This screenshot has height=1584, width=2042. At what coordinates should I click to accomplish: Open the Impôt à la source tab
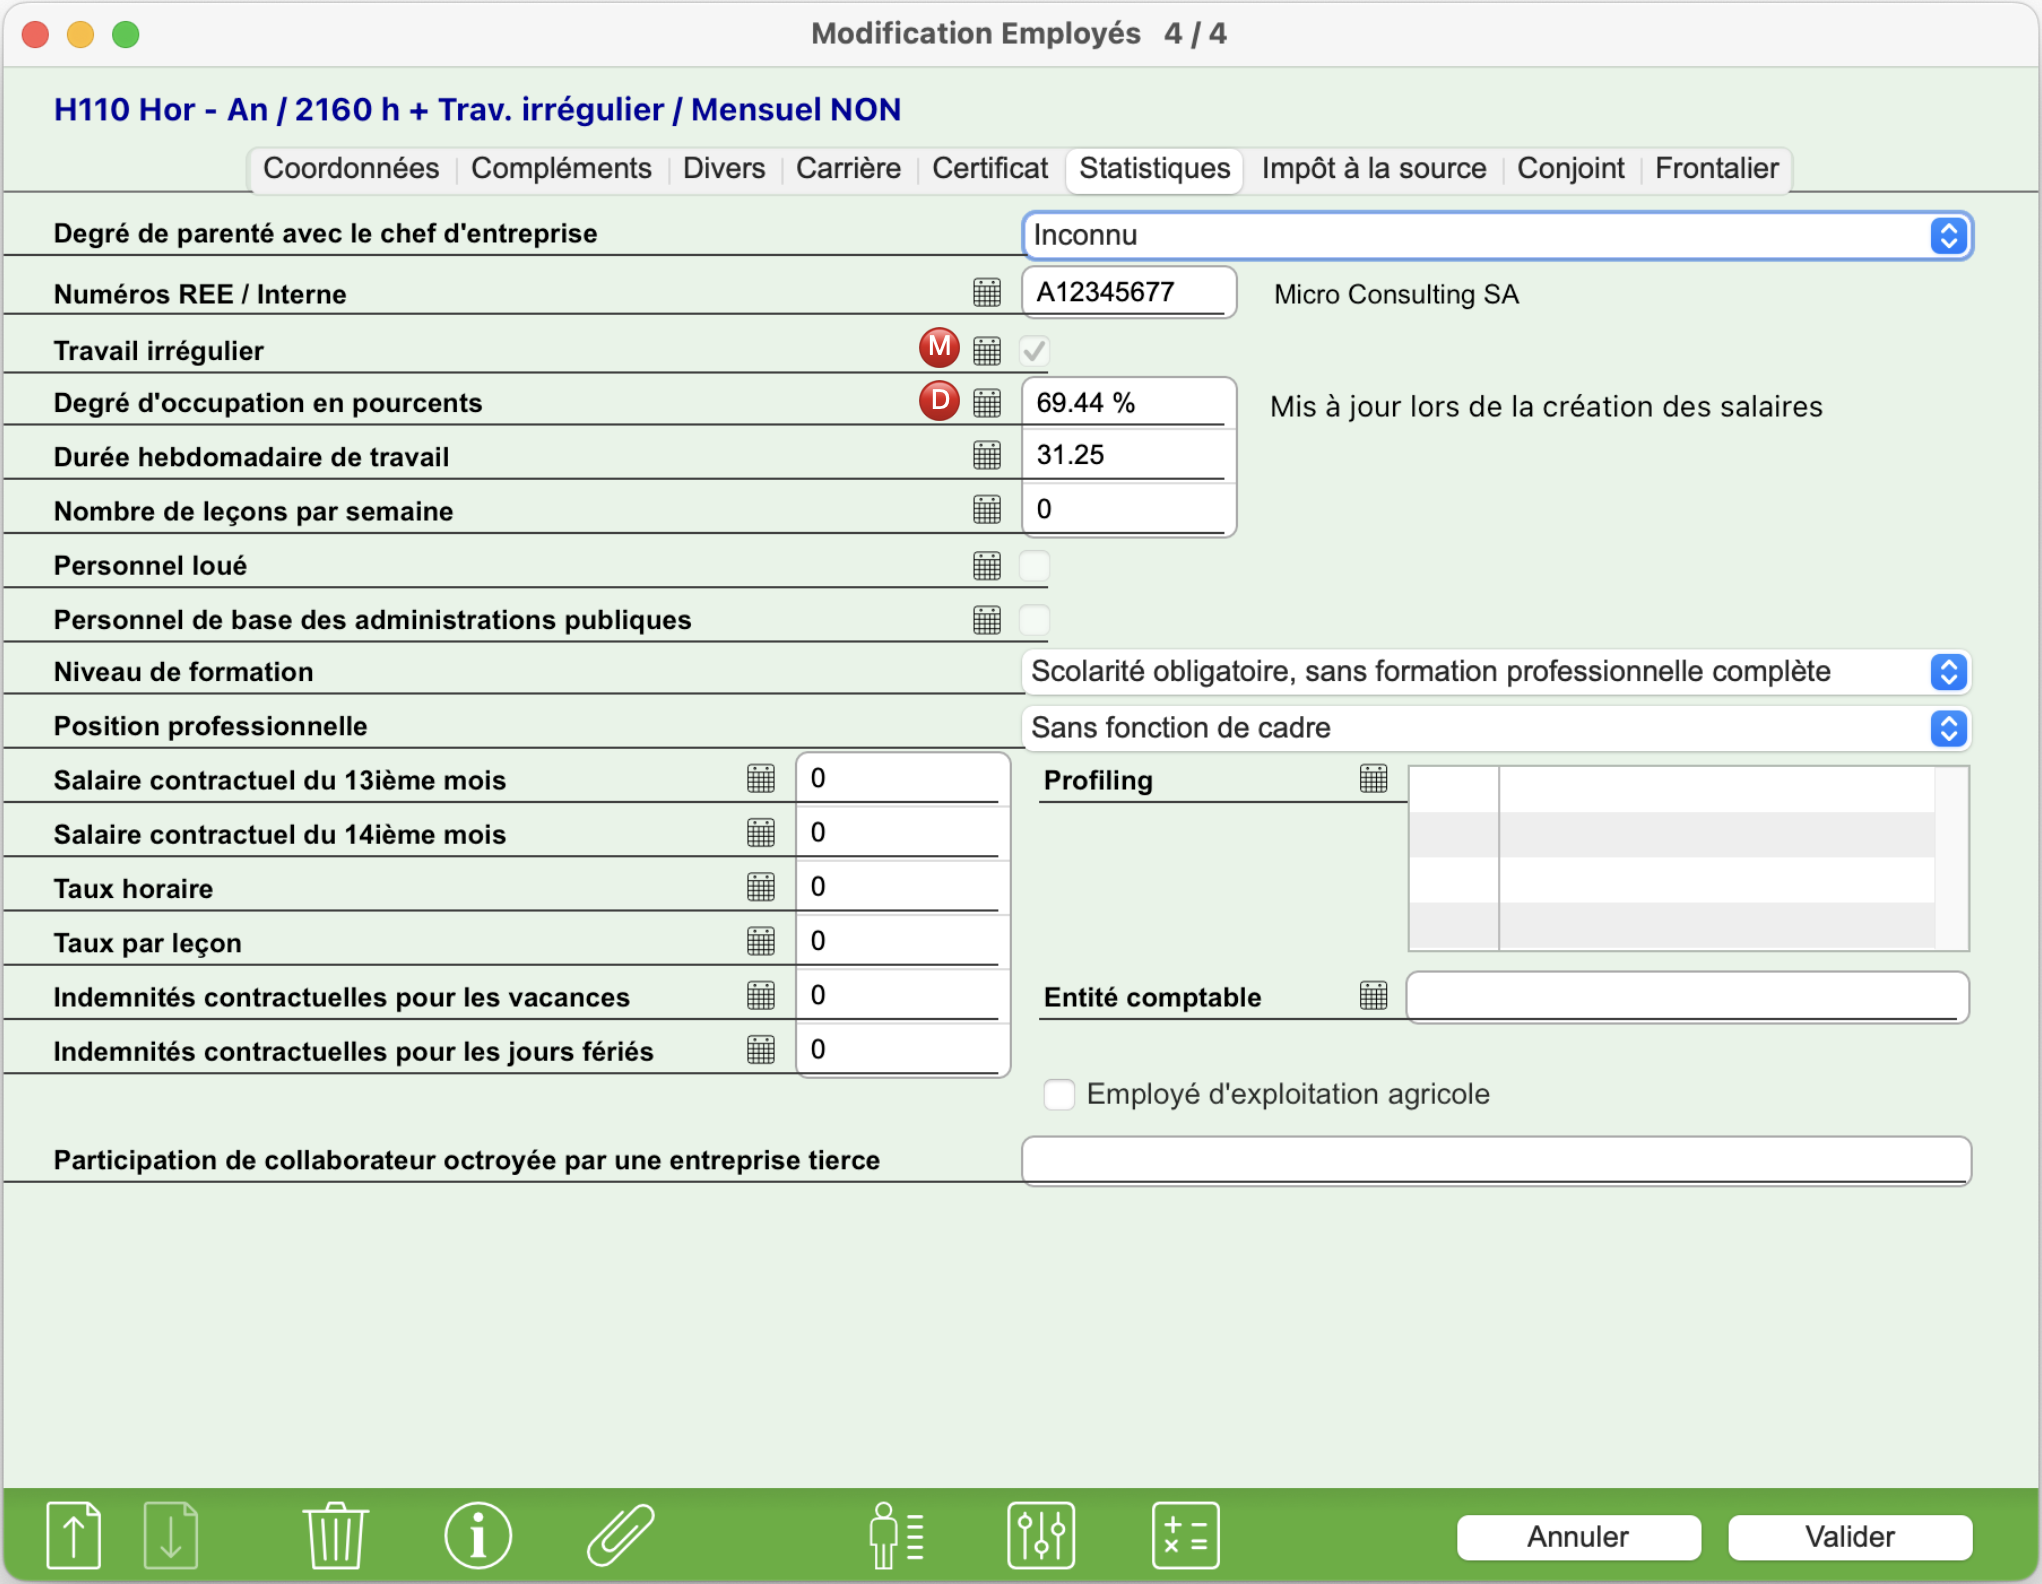(x=1374, y=168)
